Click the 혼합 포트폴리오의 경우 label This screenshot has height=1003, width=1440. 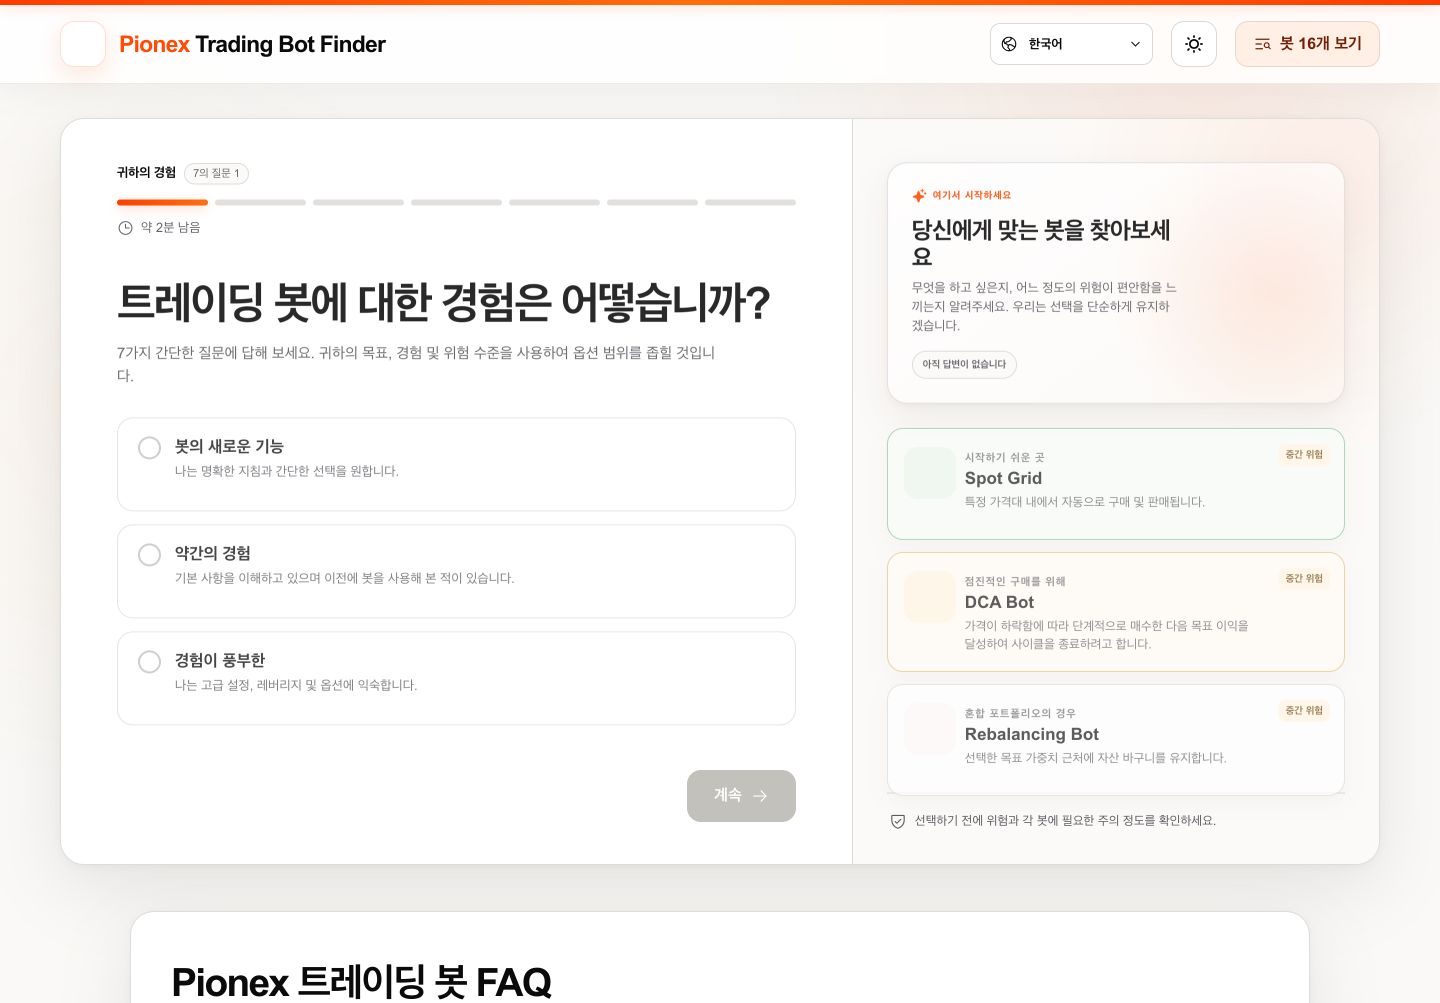pyautogui.click(x=1020, y=714)
